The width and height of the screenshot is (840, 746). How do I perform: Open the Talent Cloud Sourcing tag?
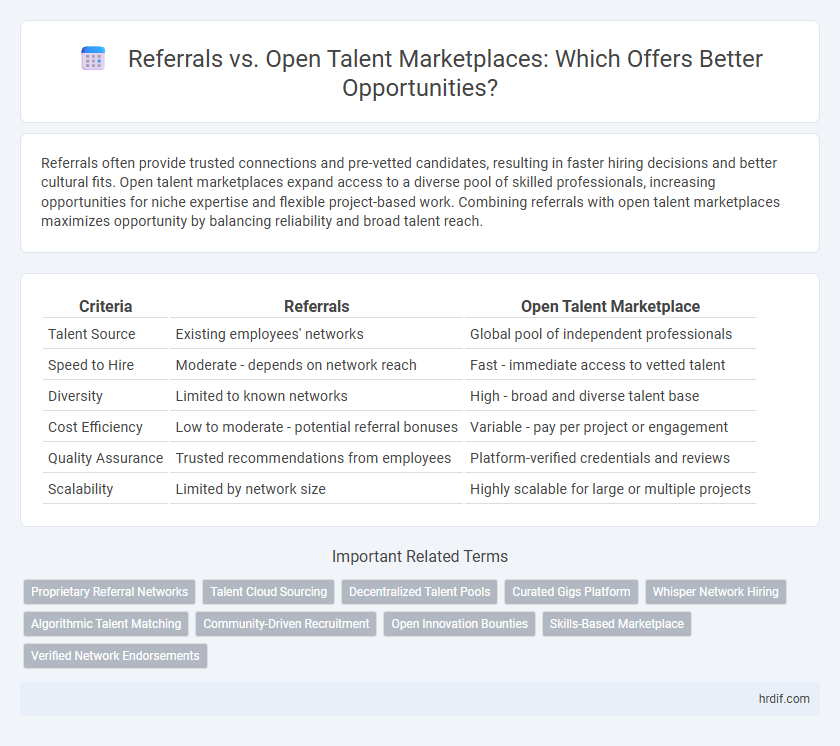(x=268, y=592)
